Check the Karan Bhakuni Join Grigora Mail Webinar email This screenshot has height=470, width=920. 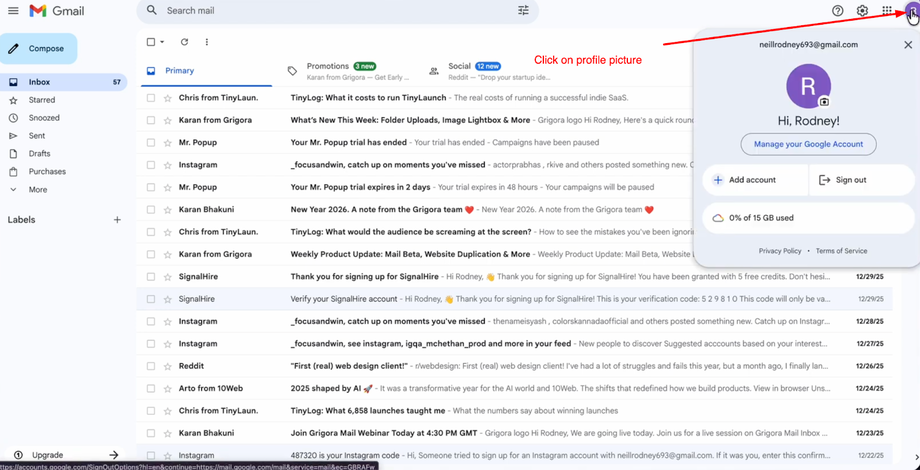[x=151, y=433]
